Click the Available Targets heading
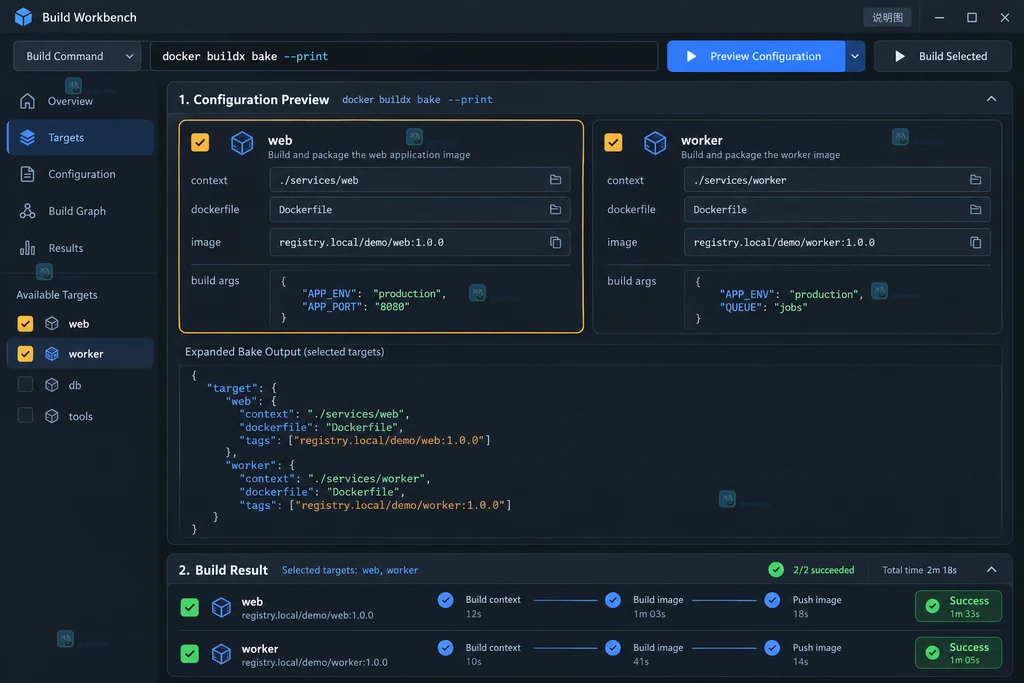Viewport: 1024px width, 683px height. 57,295
